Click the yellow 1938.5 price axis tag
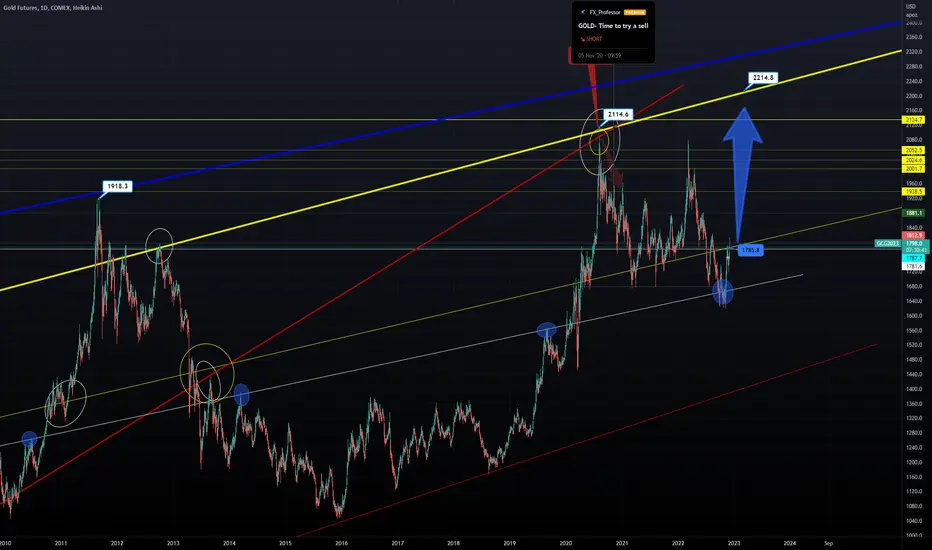 [x=914, y=191]
